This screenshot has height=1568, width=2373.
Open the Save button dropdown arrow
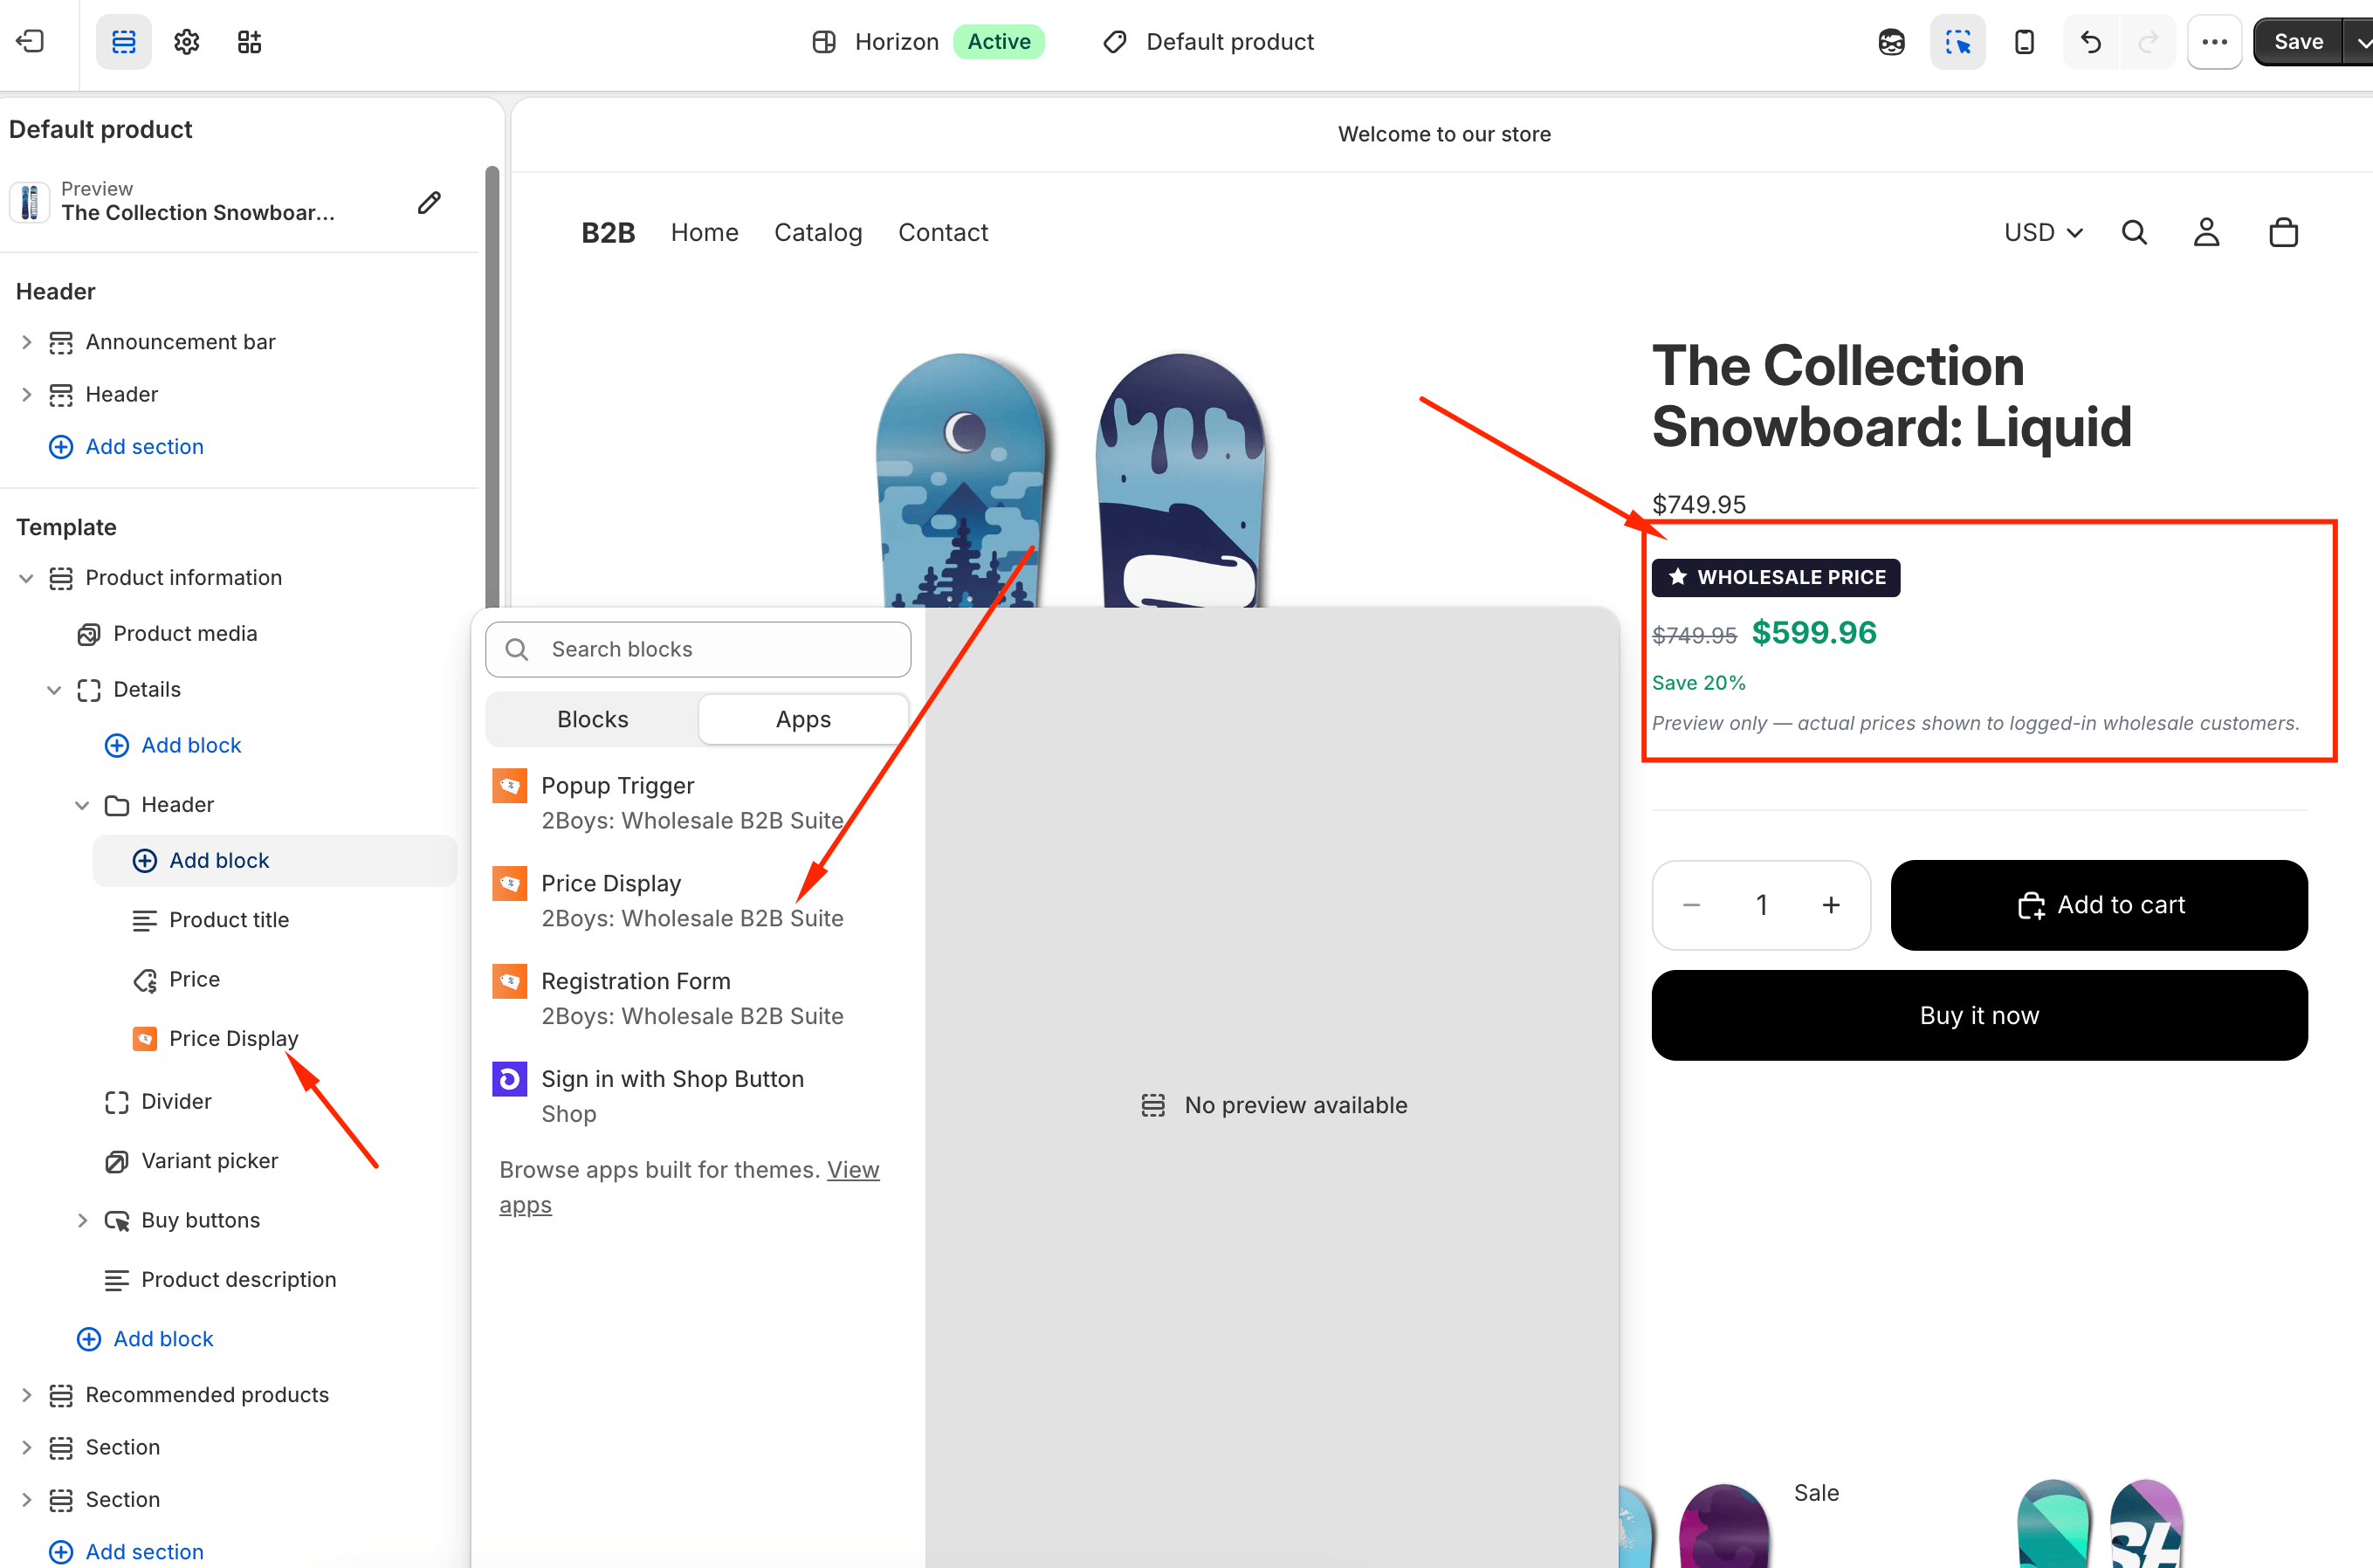pyautogui.click(x=2361, y=42)
